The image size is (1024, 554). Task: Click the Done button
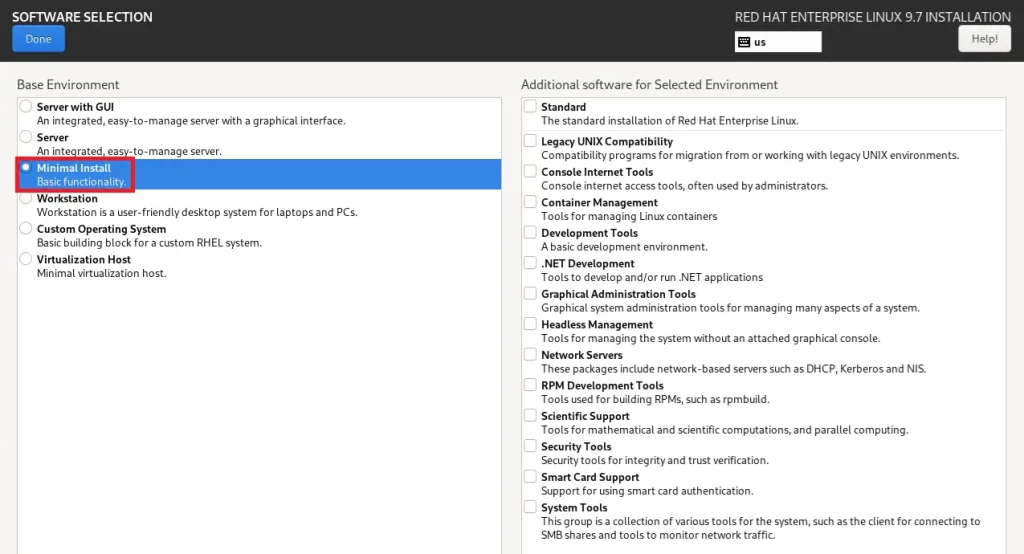[x=39, y=39]
